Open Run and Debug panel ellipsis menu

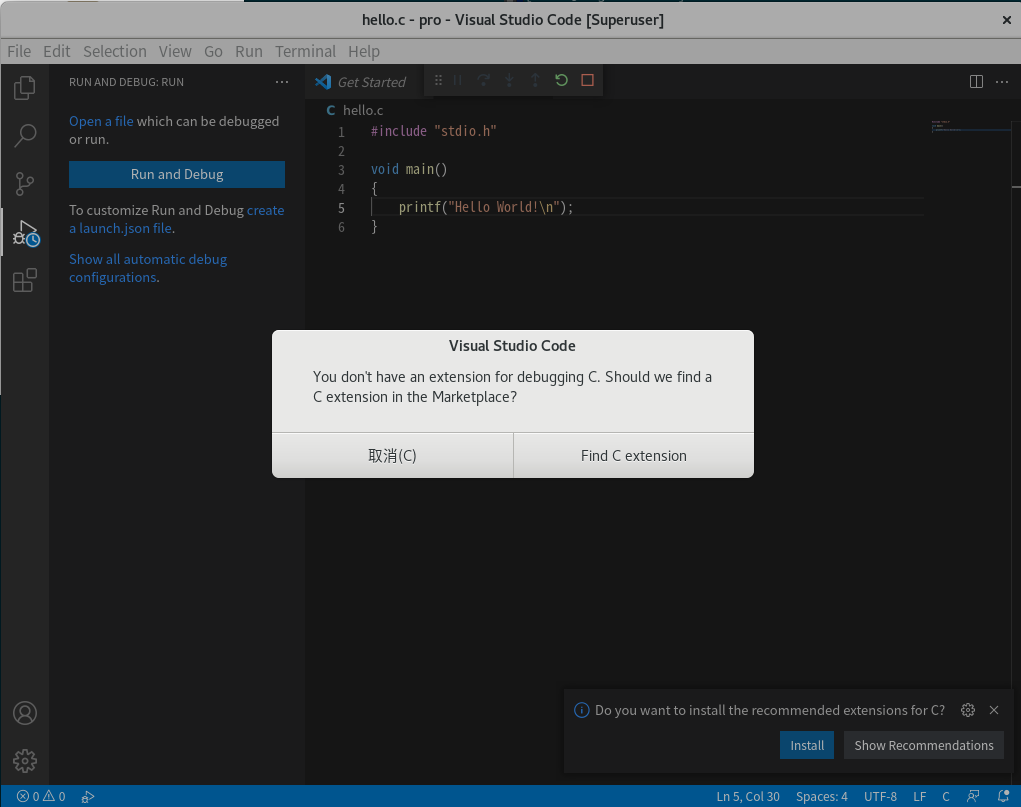click(x=282, y=82)
